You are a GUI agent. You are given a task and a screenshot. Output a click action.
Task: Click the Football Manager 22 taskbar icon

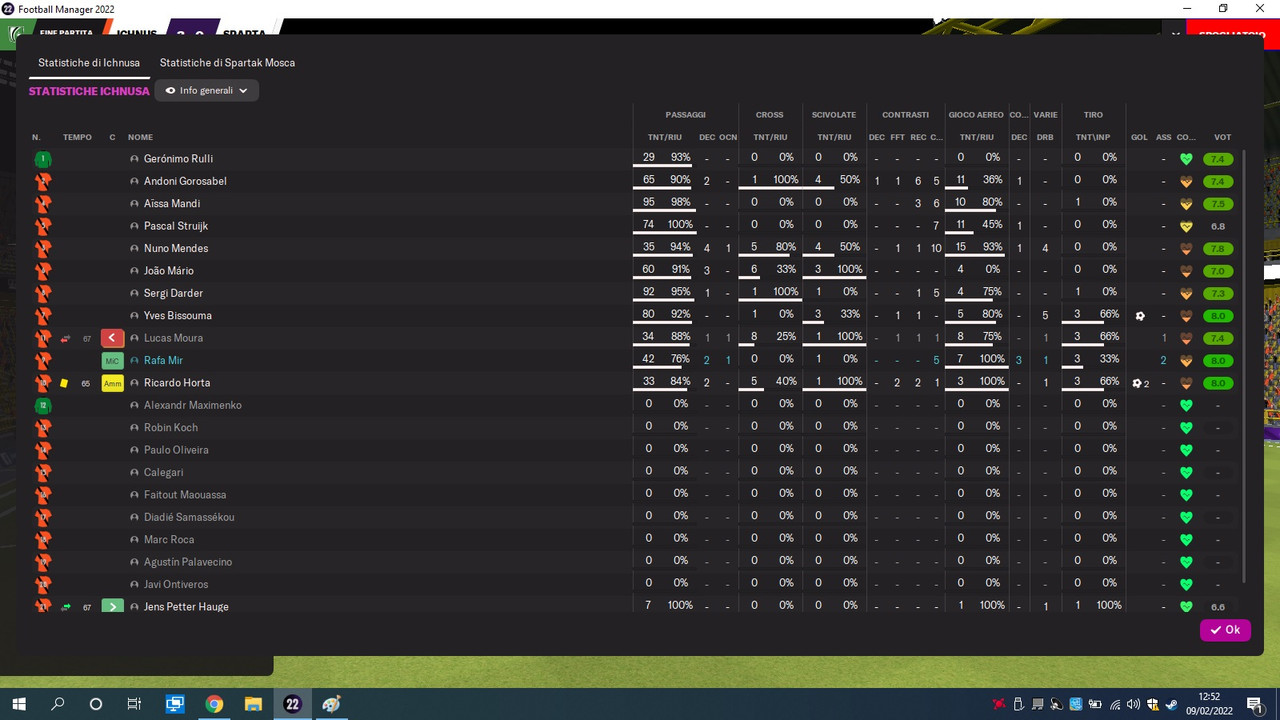(292, 704)
